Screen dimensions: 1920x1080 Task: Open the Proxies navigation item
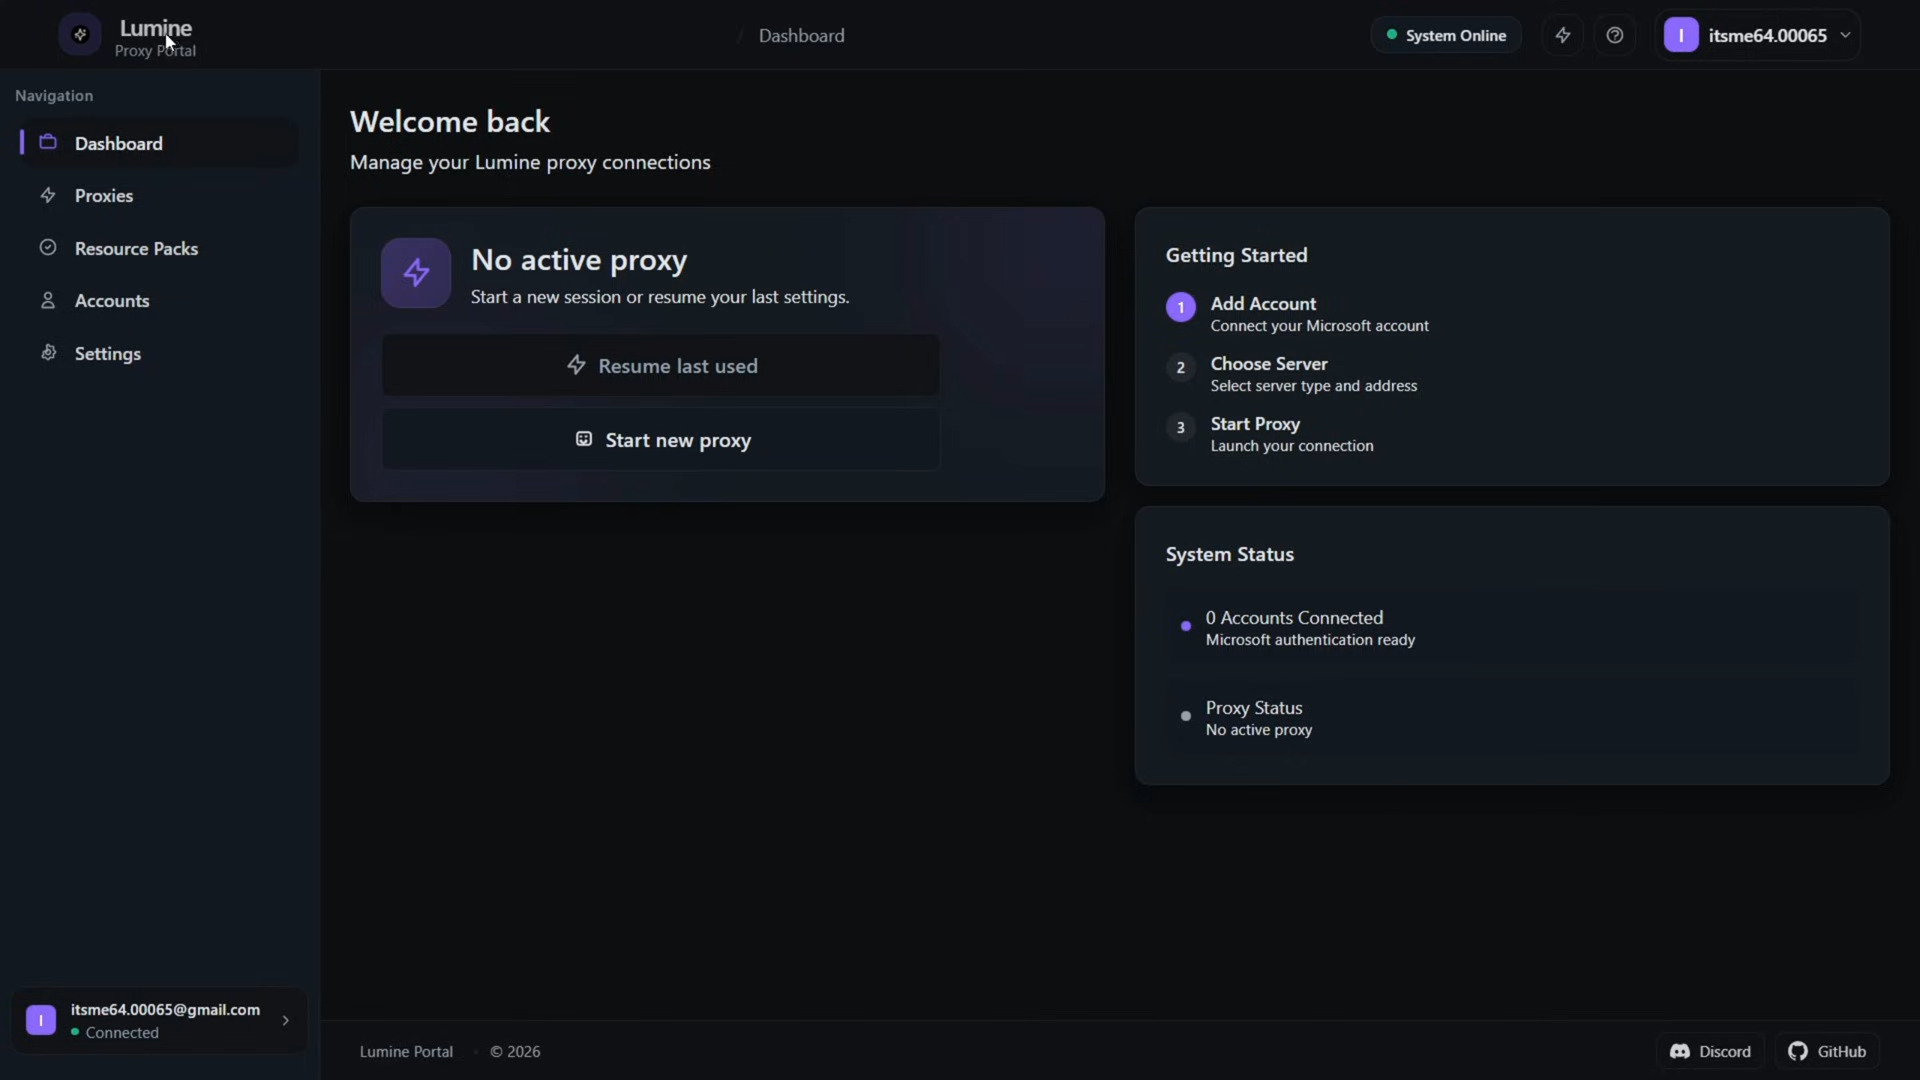point(104,196)
